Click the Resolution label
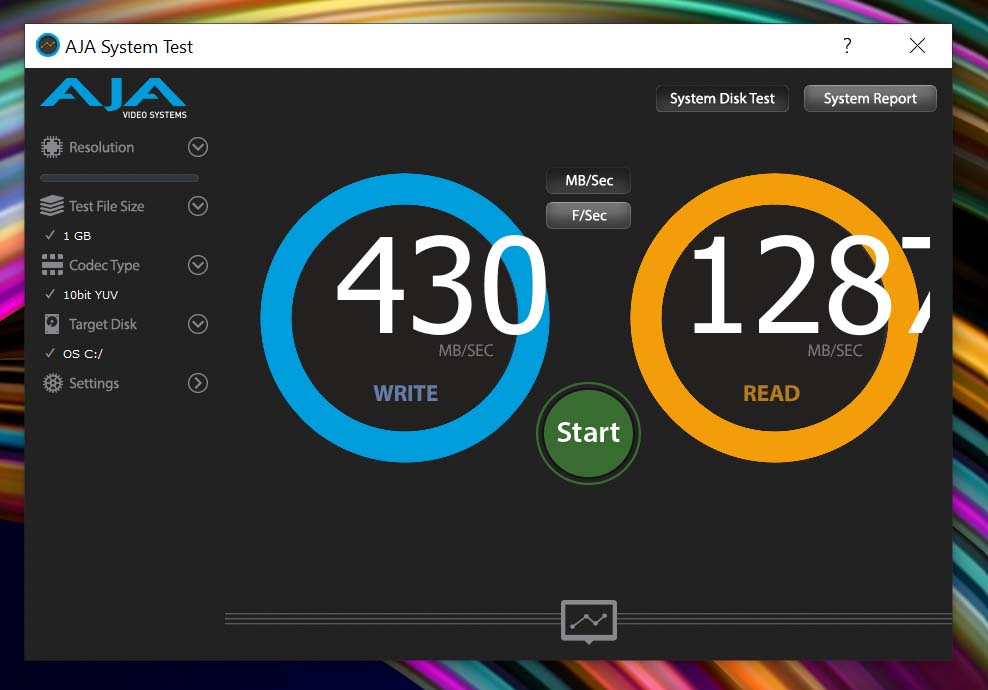 pos(101,147)
